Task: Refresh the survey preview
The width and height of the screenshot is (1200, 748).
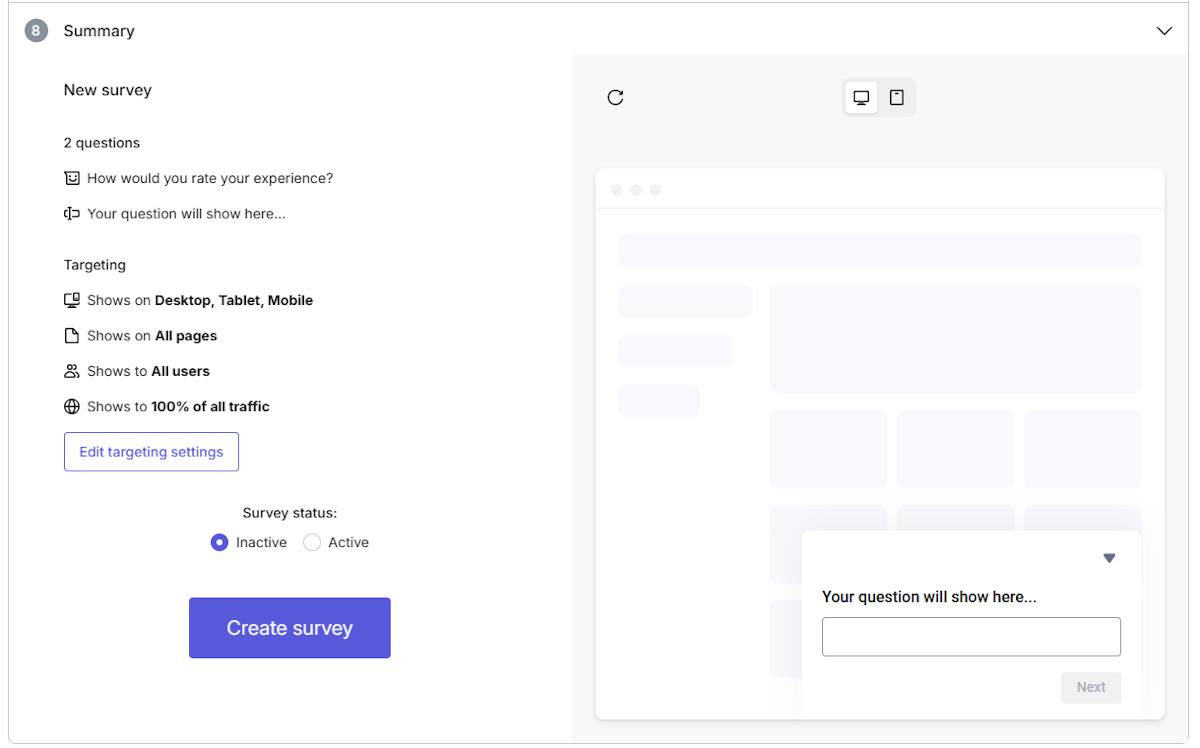Action: point(615,97)
